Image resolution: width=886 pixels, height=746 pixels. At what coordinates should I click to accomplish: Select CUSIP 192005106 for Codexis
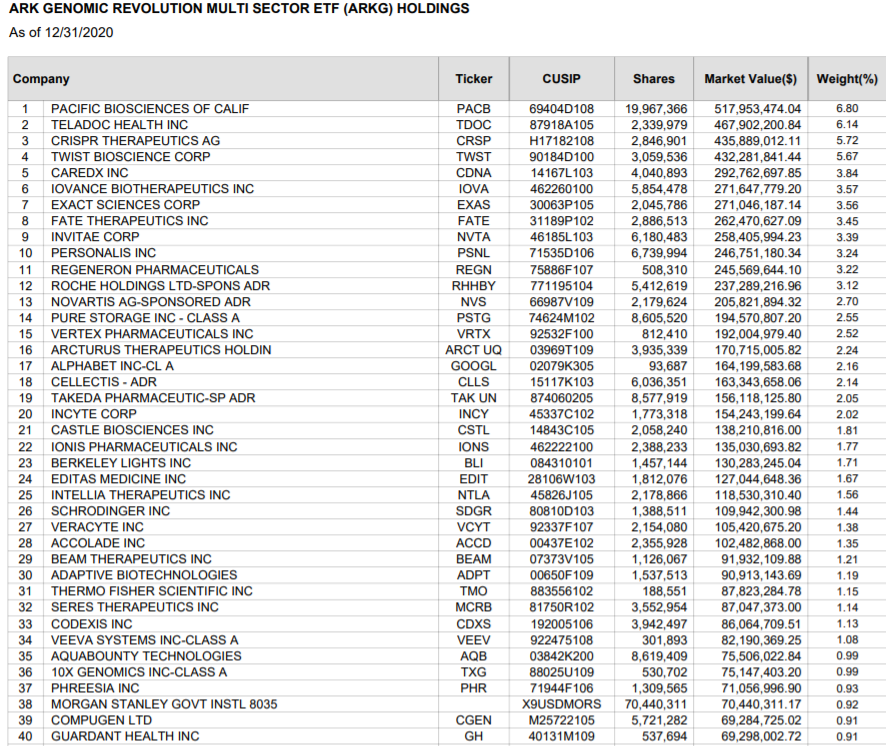tap(561, 624)
